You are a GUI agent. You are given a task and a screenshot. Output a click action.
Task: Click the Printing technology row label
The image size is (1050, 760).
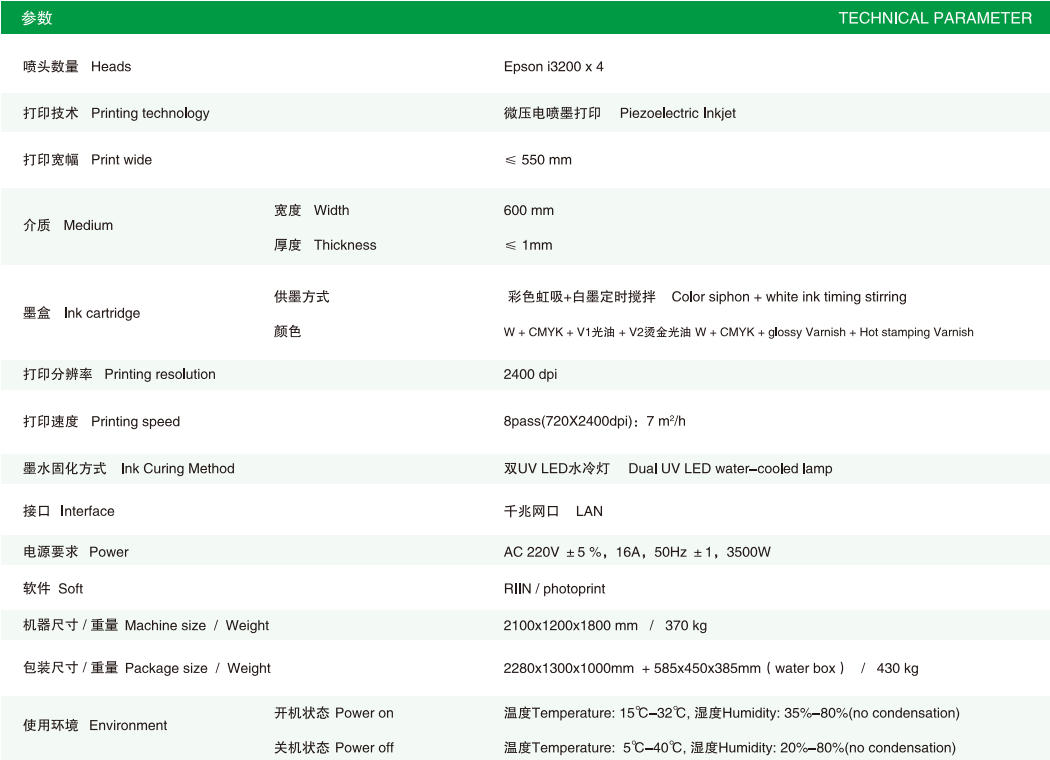click(116, 113)
